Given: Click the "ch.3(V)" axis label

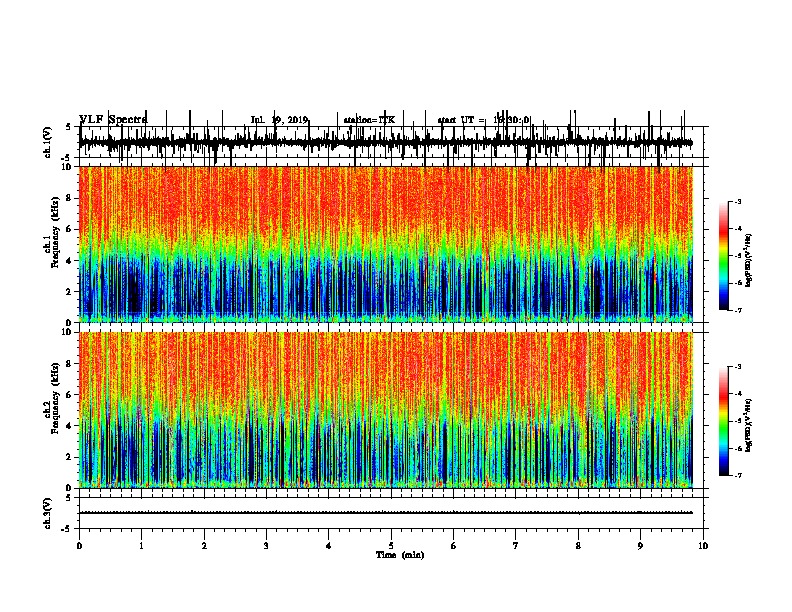Looking at the screenshot, I should pyautogui.click(x=47, y=513).
